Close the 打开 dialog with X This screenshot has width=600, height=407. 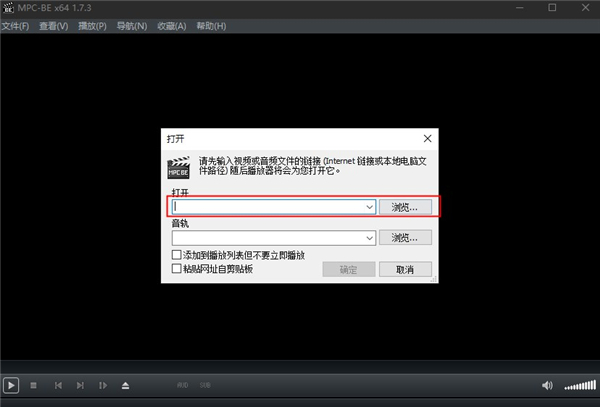427,138
